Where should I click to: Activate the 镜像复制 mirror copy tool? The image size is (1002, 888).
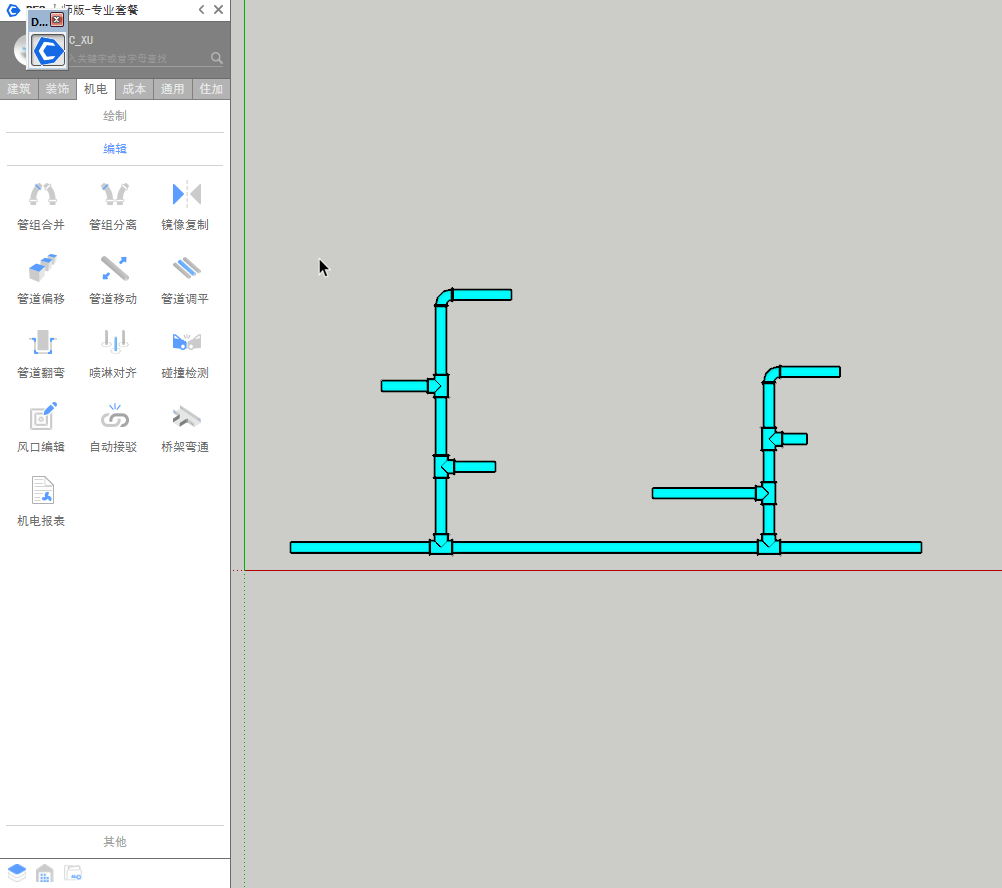(185, 204)
